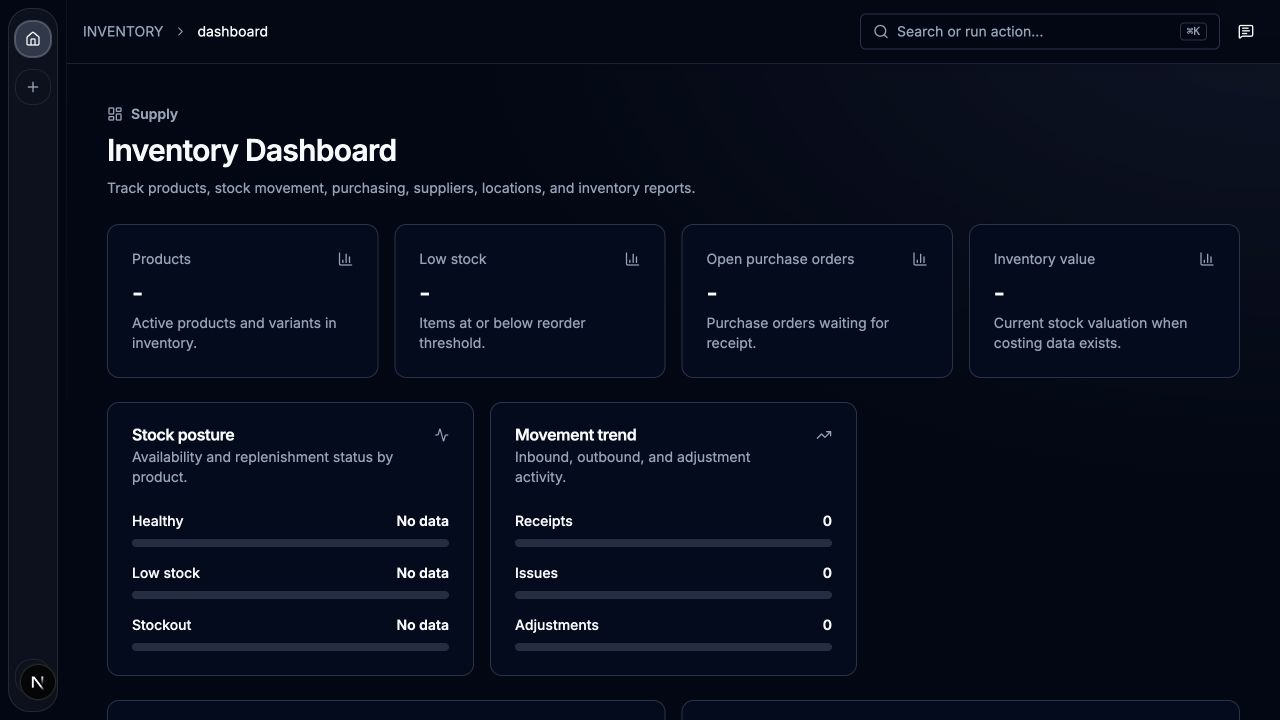
Task: Click the Inventory Dashboard title
Action: pos(252,150)
